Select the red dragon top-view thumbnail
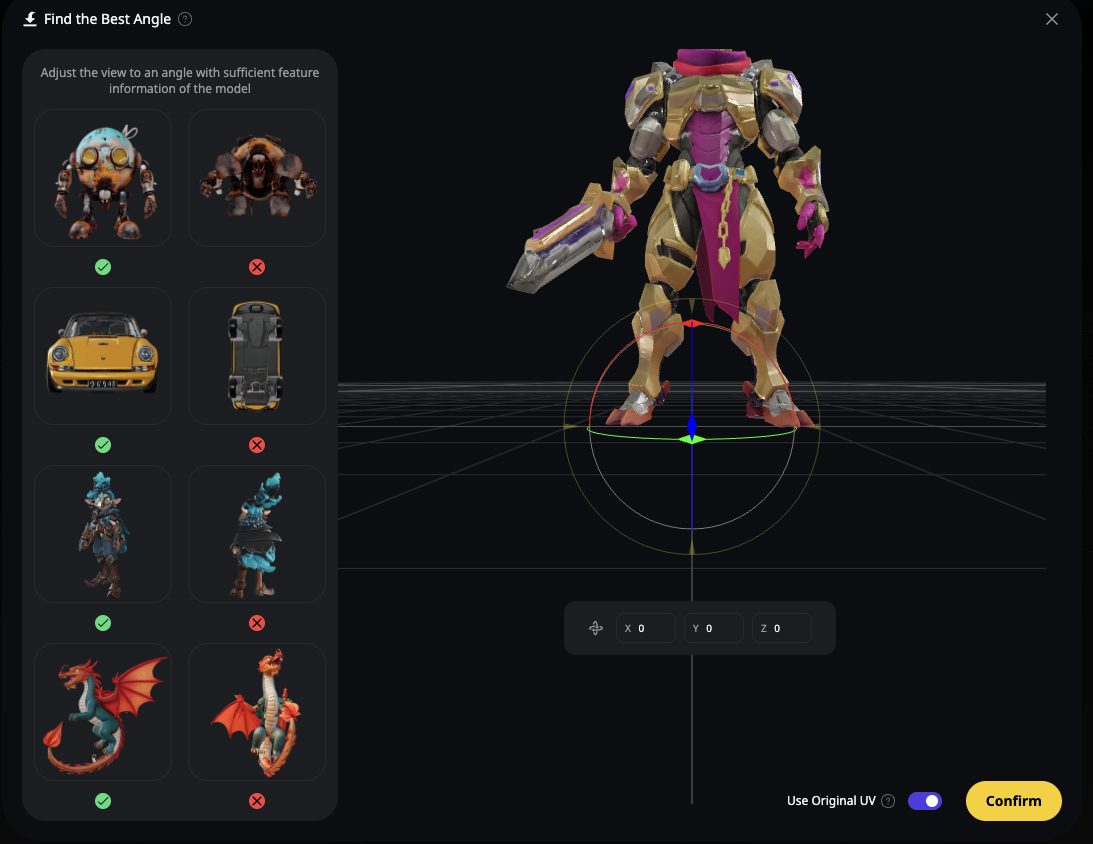The width and height of the screenshot is (1093, 844). point(257,712)
